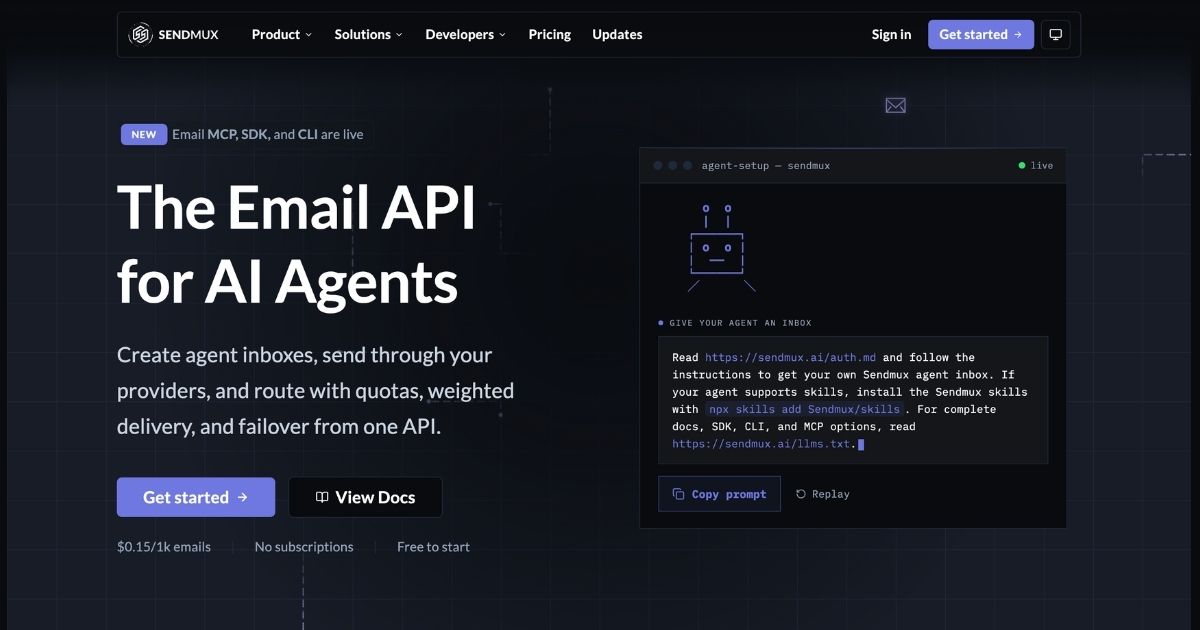This screenshot has height=630, width=1200.
Task: Expand the Solutions chevron arrow
Action: pyautogui.click(x=399, y=35)
